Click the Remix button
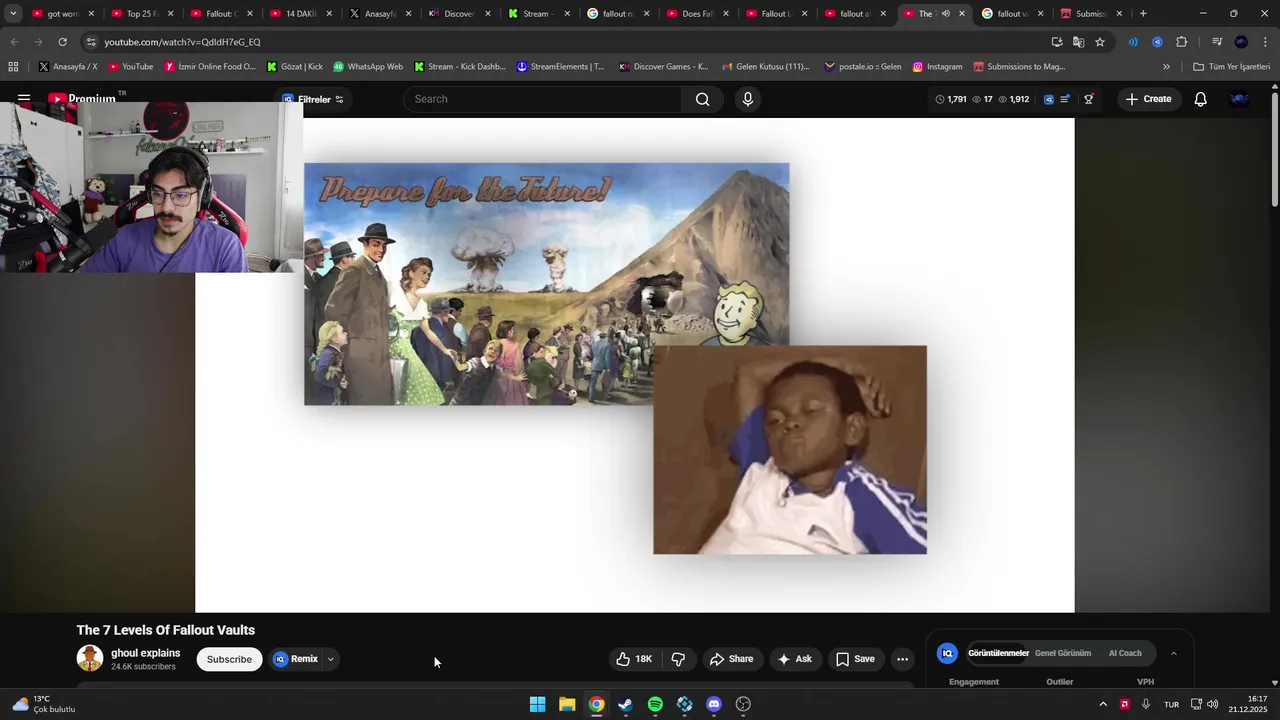 point(296,659)
